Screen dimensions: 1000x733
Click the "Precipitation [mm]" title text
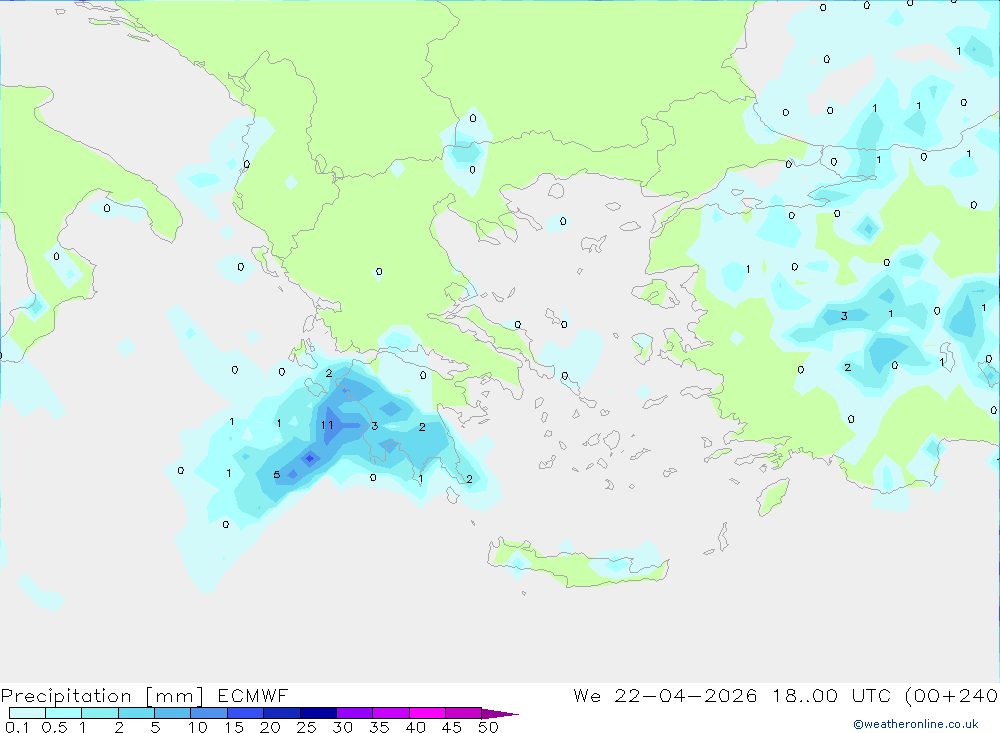pyautogui.click(x=102, y=696)
